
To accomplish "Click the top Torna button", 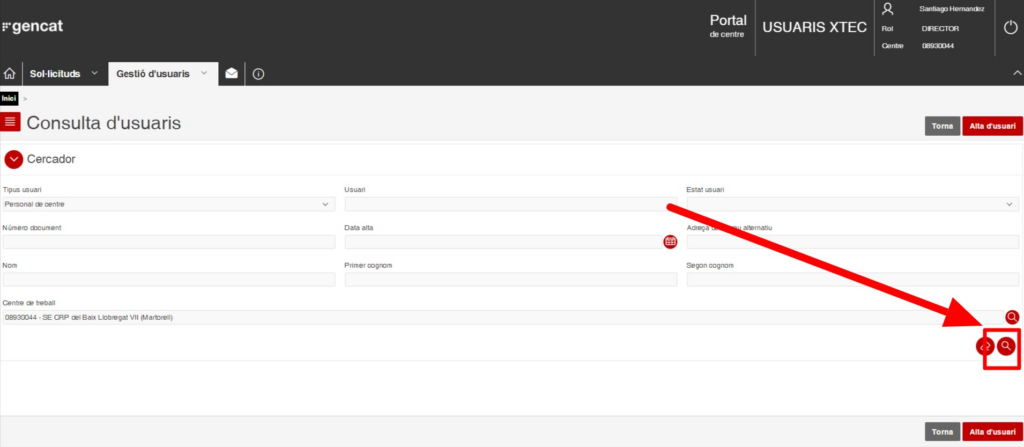I will point(942,126).
